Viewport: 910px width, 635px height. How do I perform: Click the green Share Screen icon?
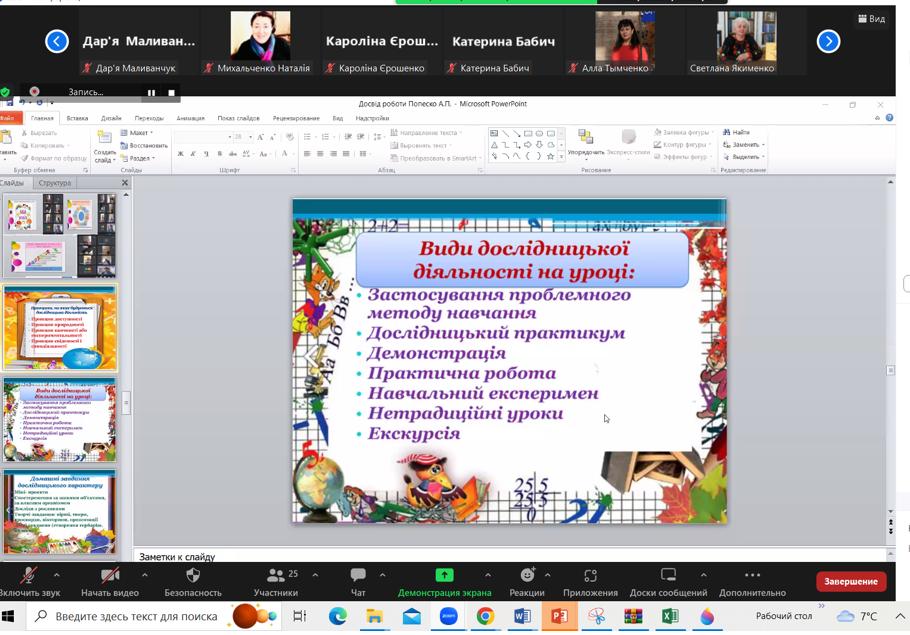[444, 575]
